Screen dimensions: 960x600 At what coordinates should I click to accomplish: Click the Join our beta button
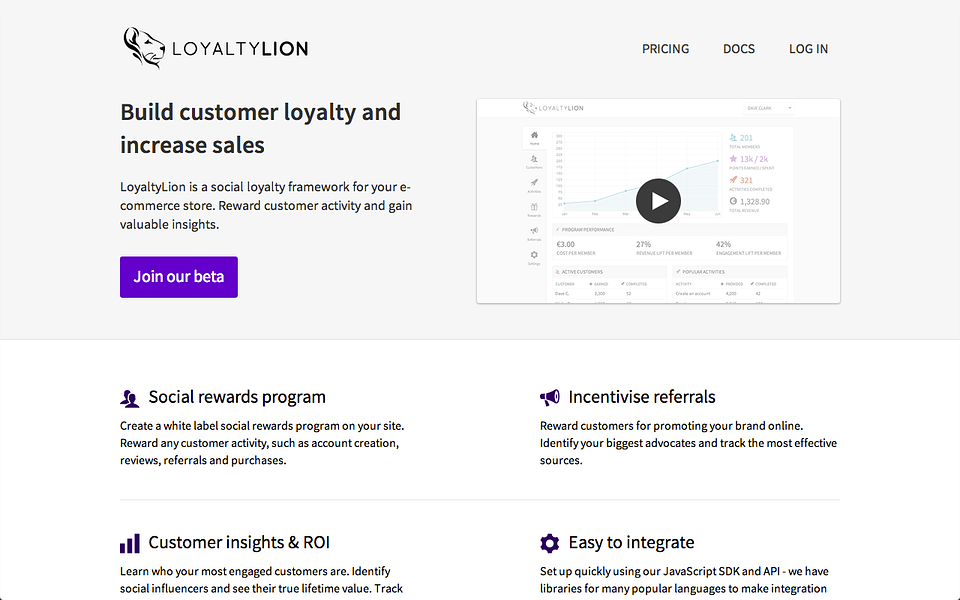click(178, 277)
